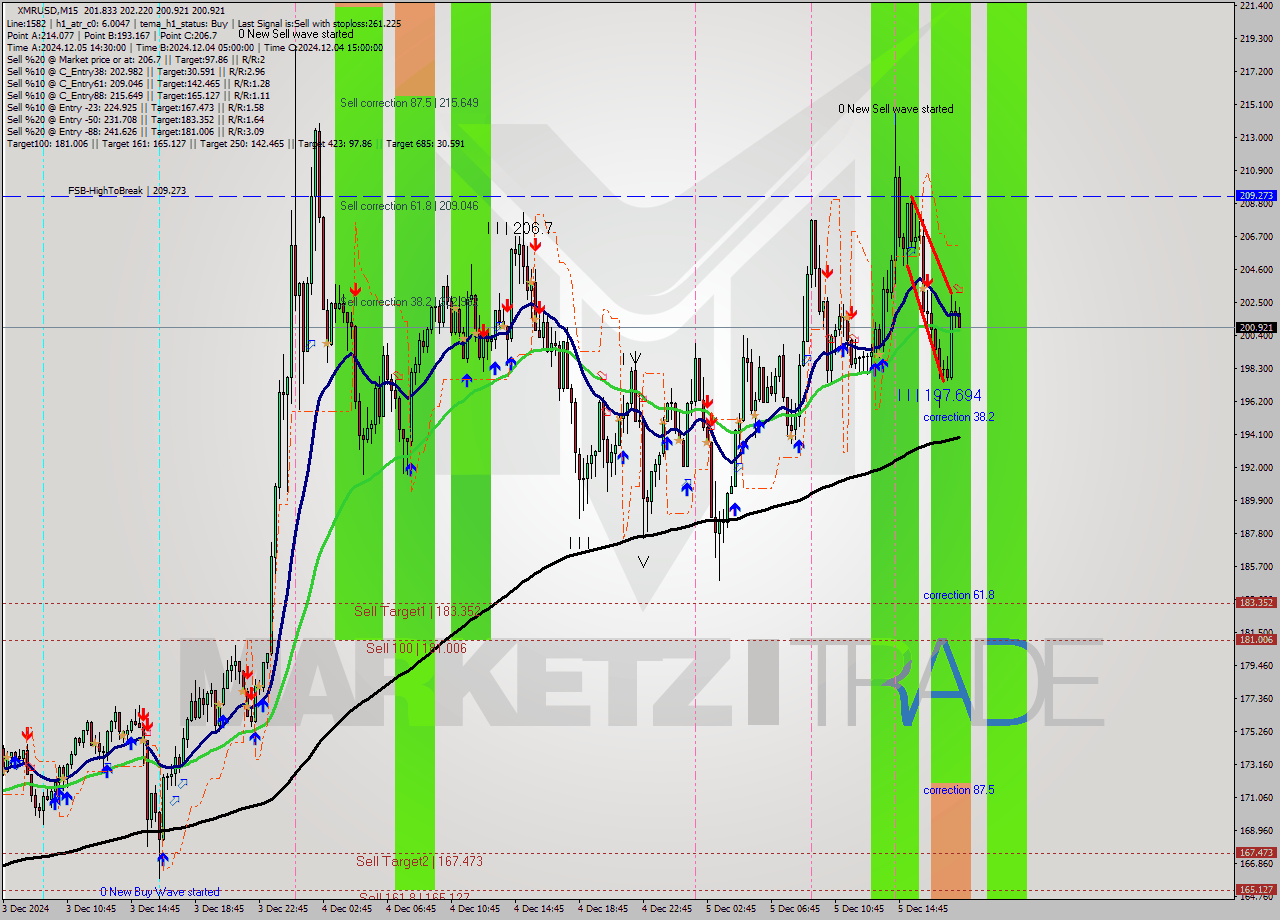
Task: Click the blue 209.273 price axis tag
Action: click(x=1256, y=196)
